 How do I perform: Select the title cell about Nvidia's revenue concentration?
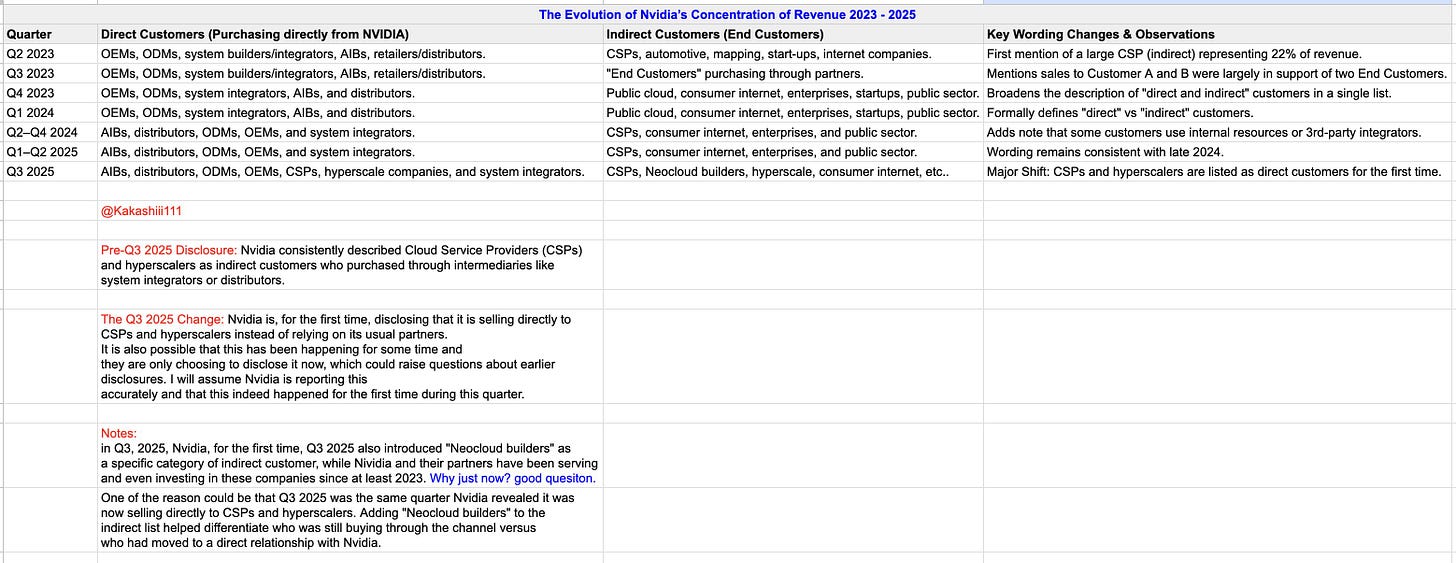[727, 14]
